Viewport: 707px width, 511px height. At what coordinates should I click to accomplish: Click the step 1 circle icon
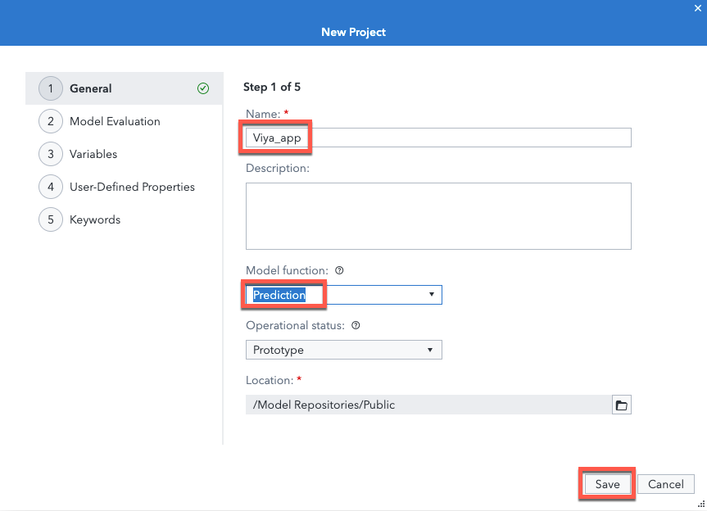(50, 89)
